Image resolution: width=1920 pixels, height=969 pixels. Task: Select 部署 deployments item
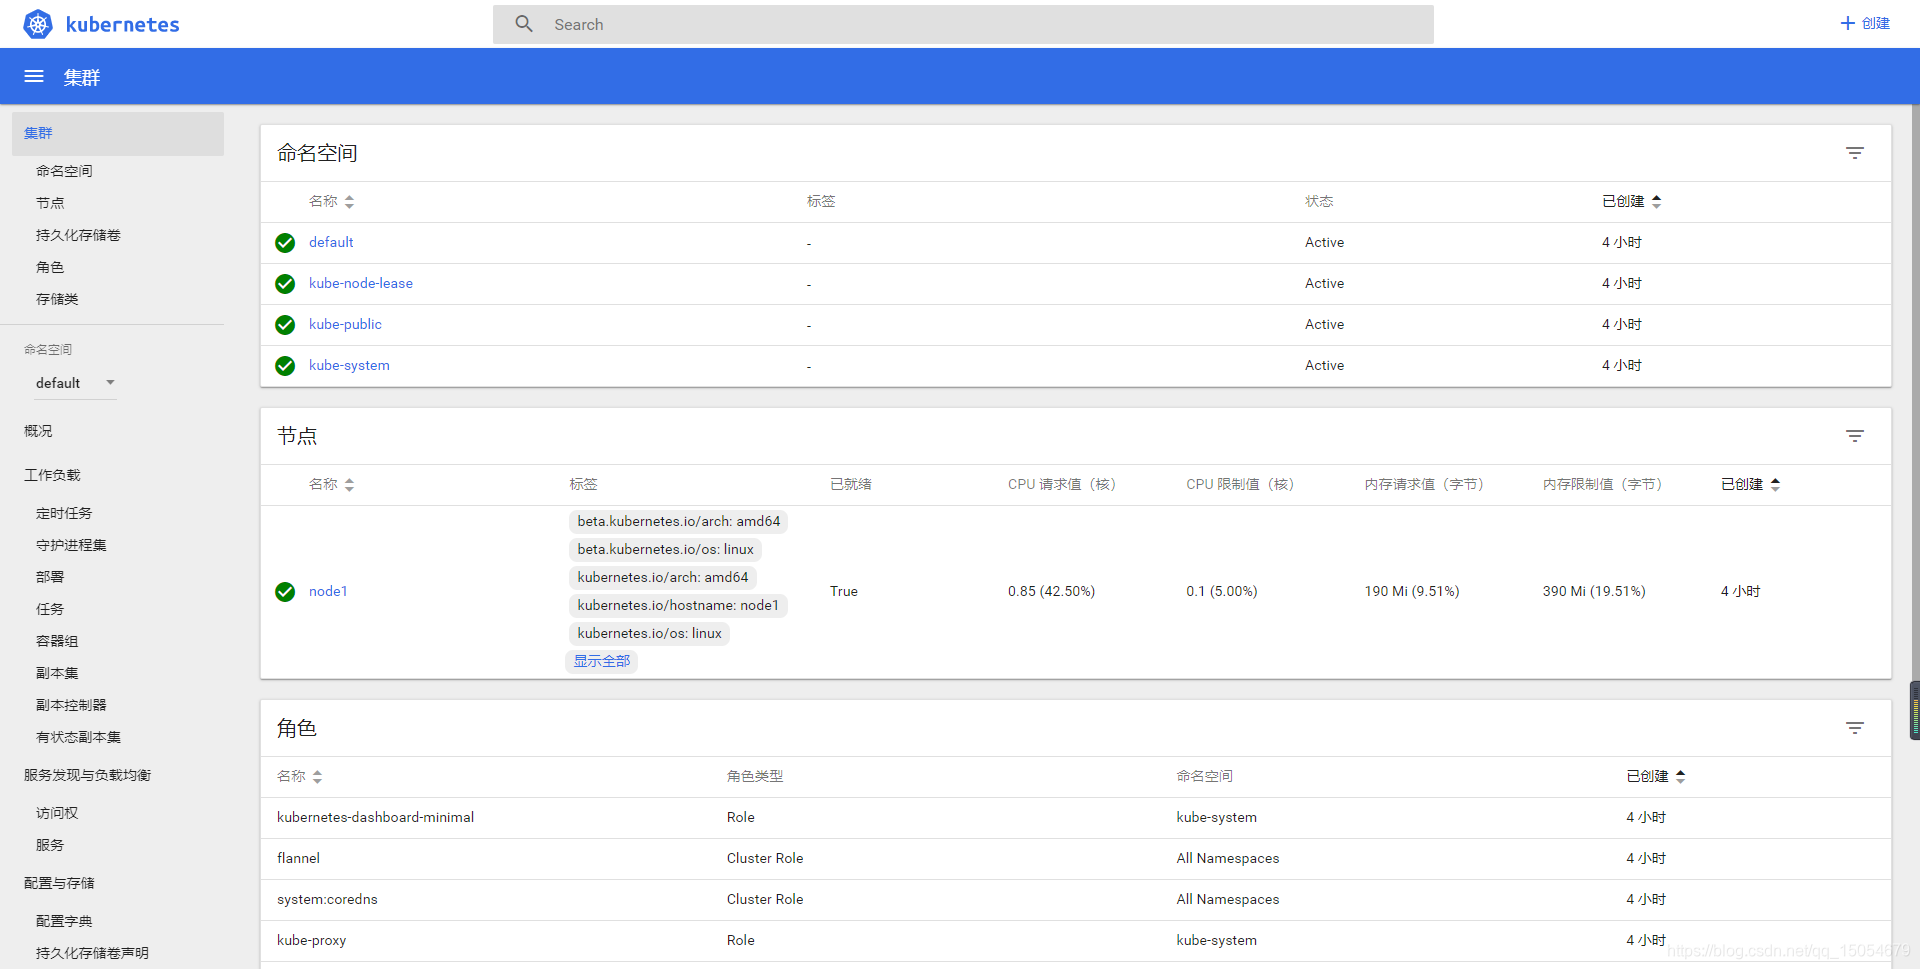50,577
